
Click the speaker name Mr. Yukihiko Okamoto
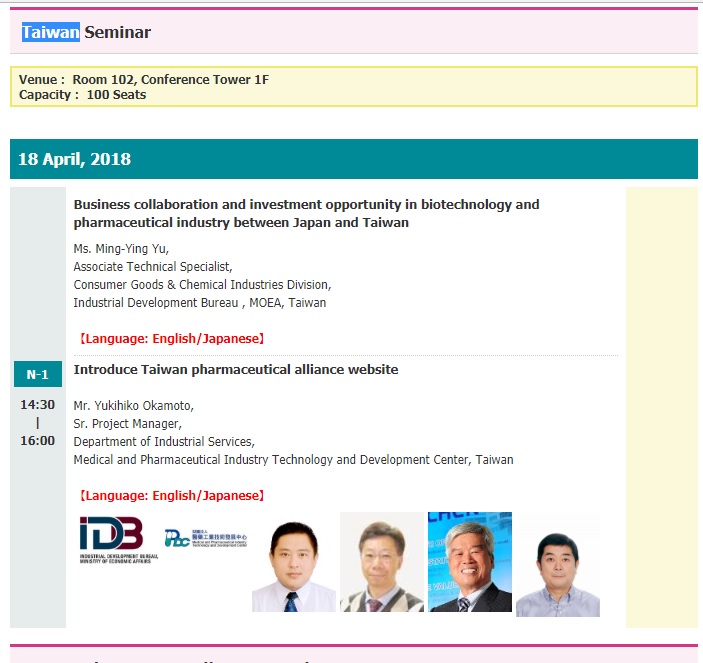coord(133,406)
